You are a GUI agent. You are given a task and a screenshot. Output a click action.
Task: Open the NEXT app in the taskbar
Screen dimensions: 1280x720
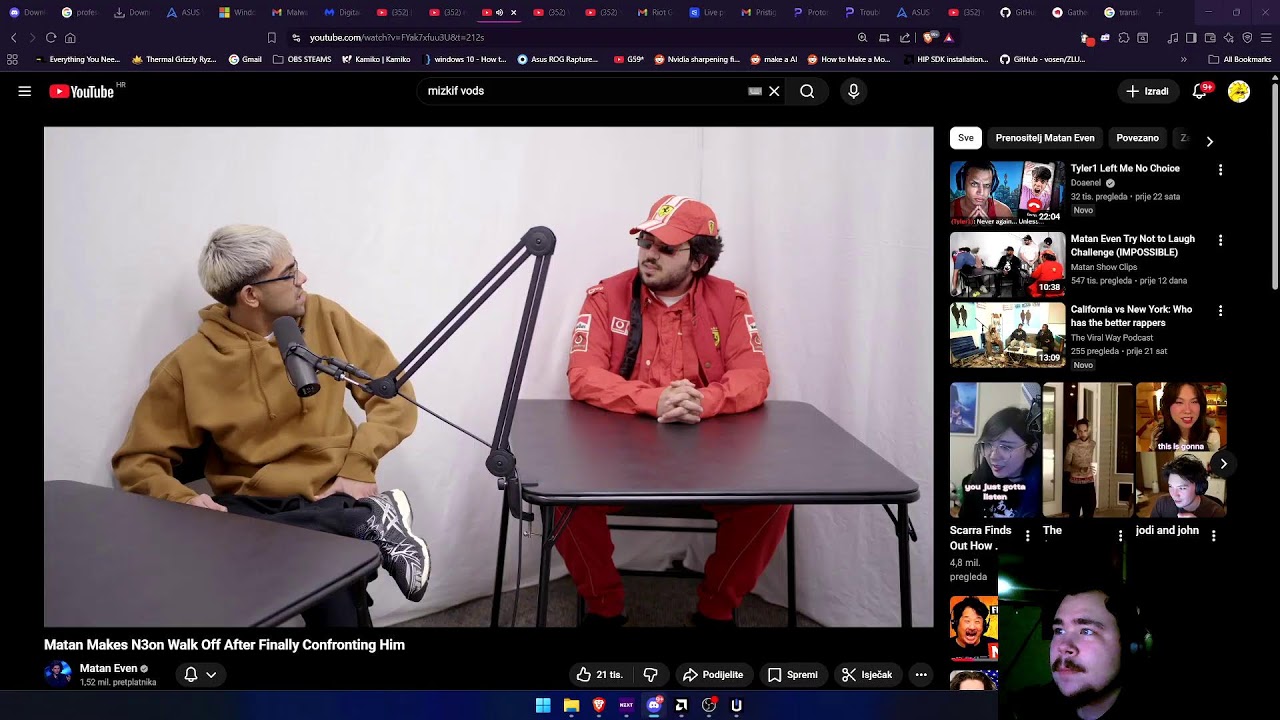click(x=626, y=705)
